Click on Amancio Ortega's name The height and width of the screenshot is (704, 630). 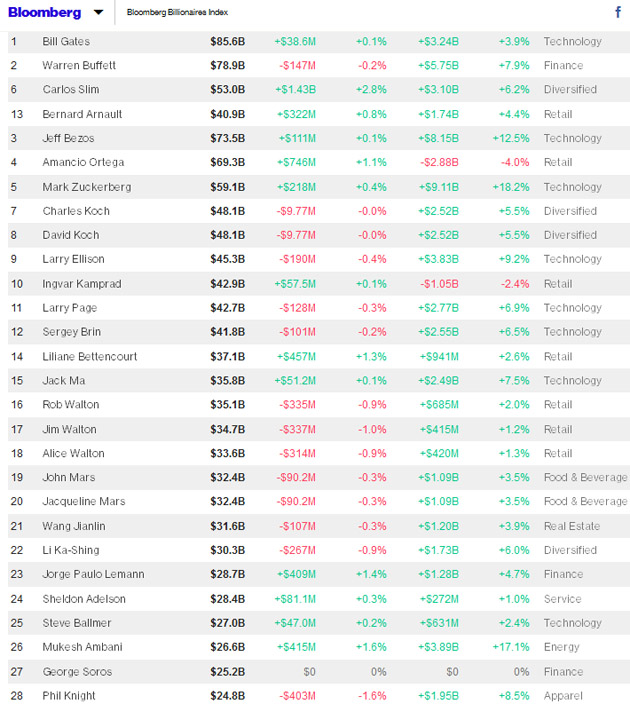click(x=83, y=163)
